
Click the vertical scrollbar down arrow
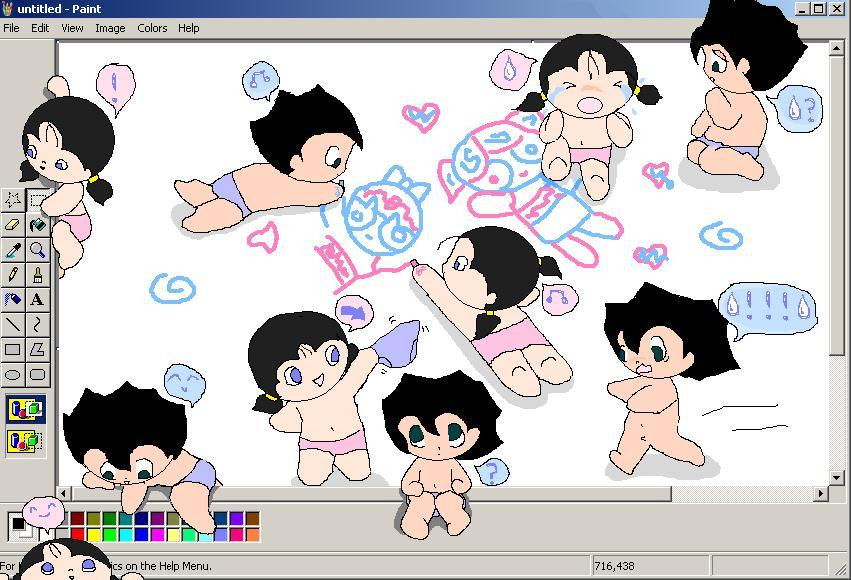point(836,477)
